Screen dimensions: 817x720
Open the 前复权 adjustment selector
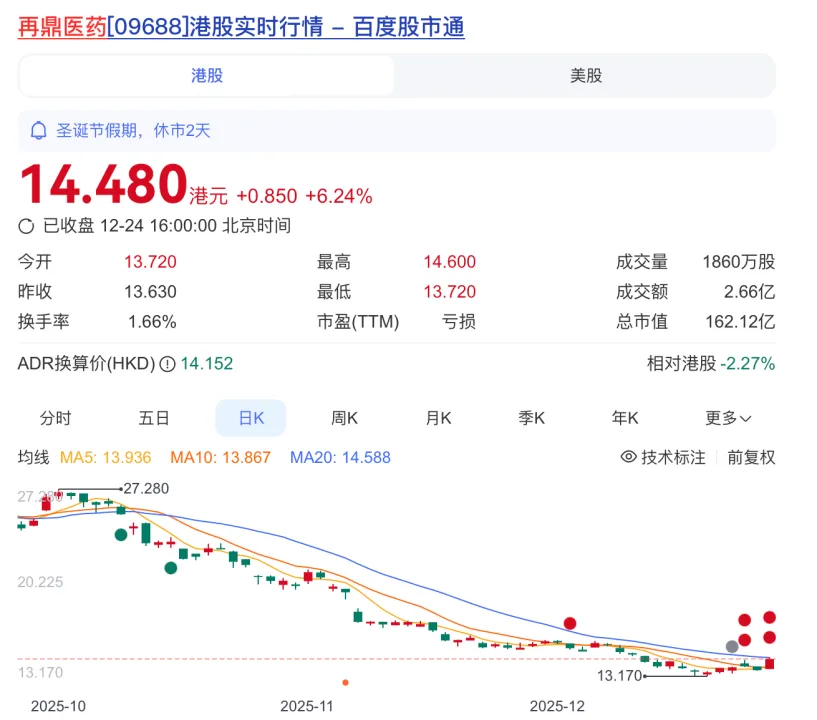click(x=750, y=457)
